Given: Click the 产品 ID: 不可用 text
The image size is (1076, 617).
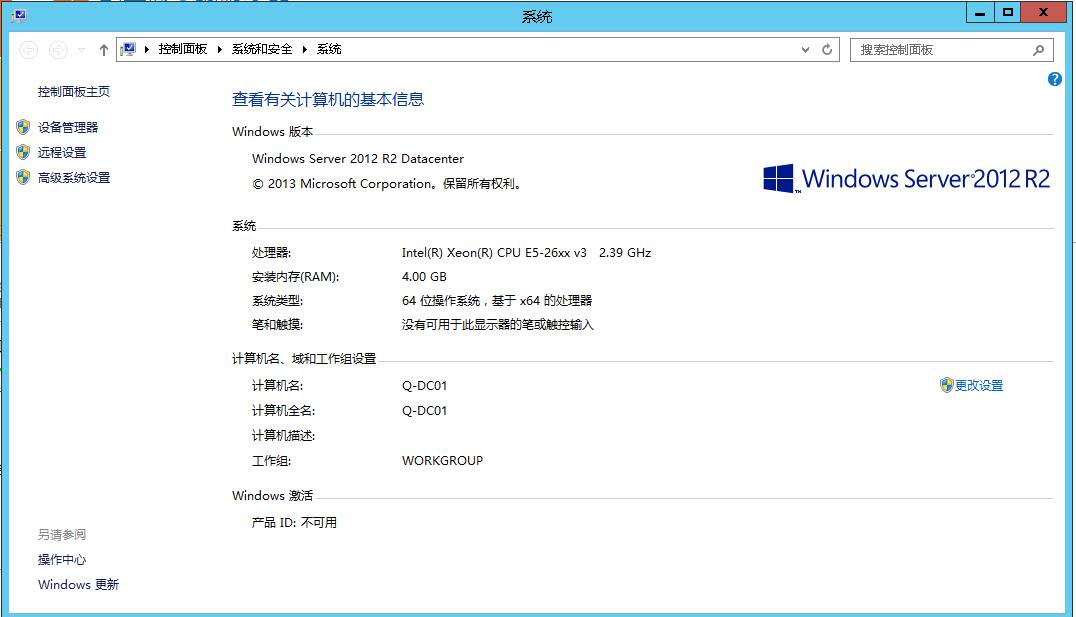Looking at the screenshot, I should coord(294,522).
